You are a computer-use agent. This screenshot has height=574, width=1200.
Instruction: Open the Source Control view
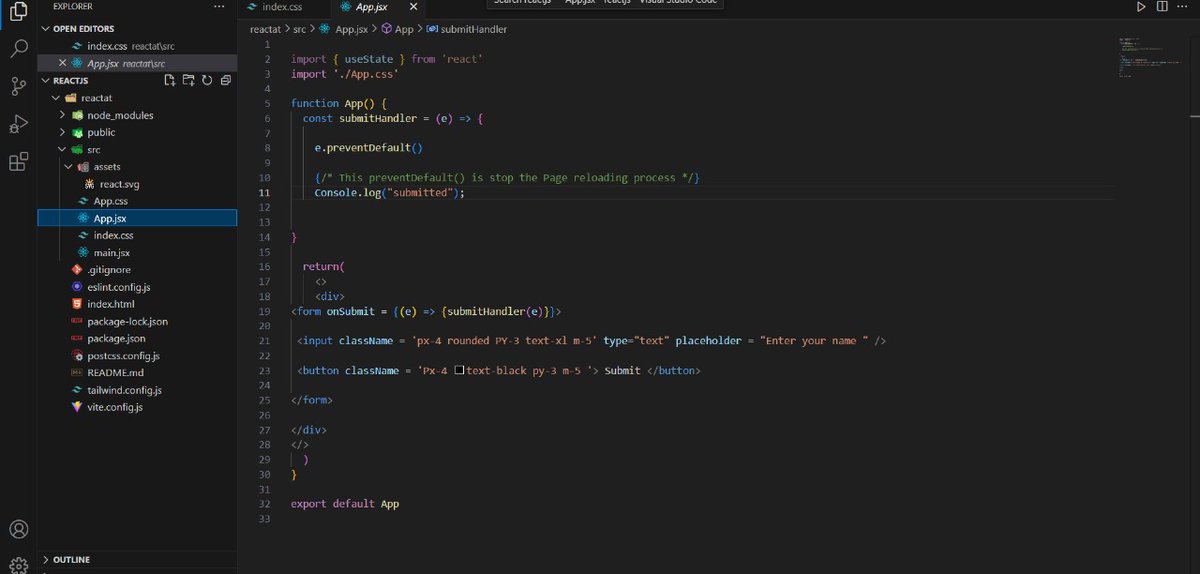[18, 86]
